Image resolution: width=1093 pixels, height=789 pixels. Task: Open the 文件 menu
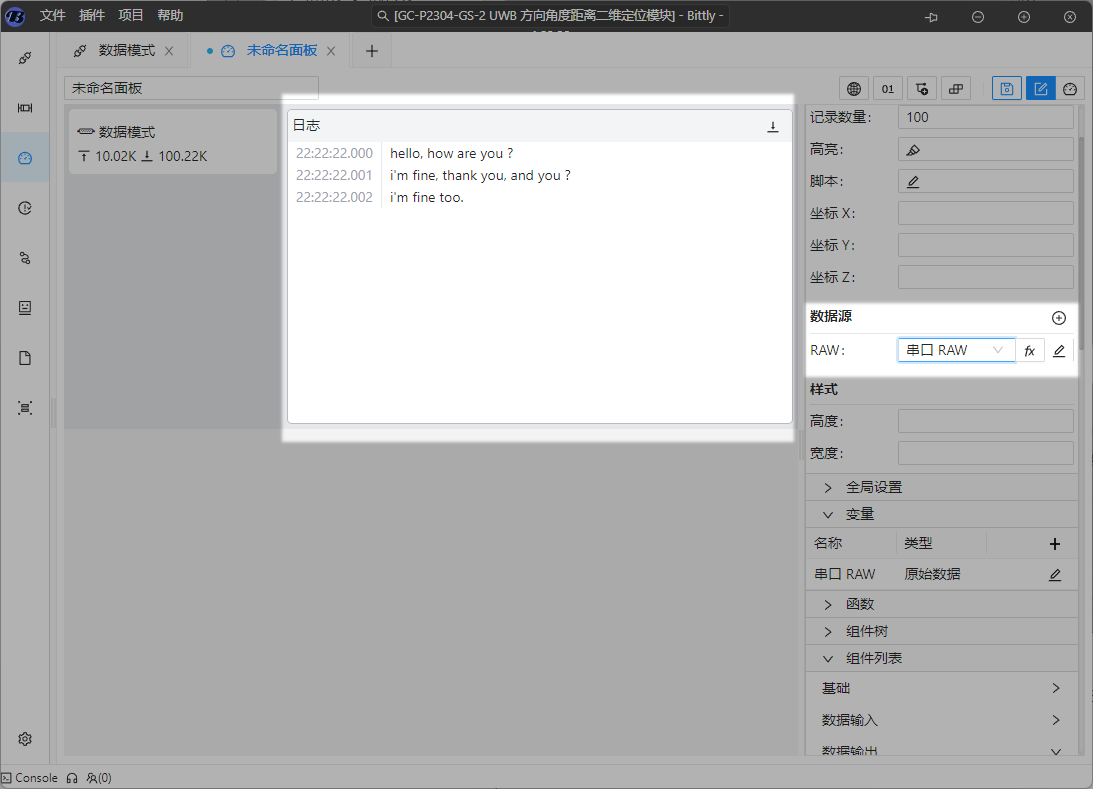[53, 15]
